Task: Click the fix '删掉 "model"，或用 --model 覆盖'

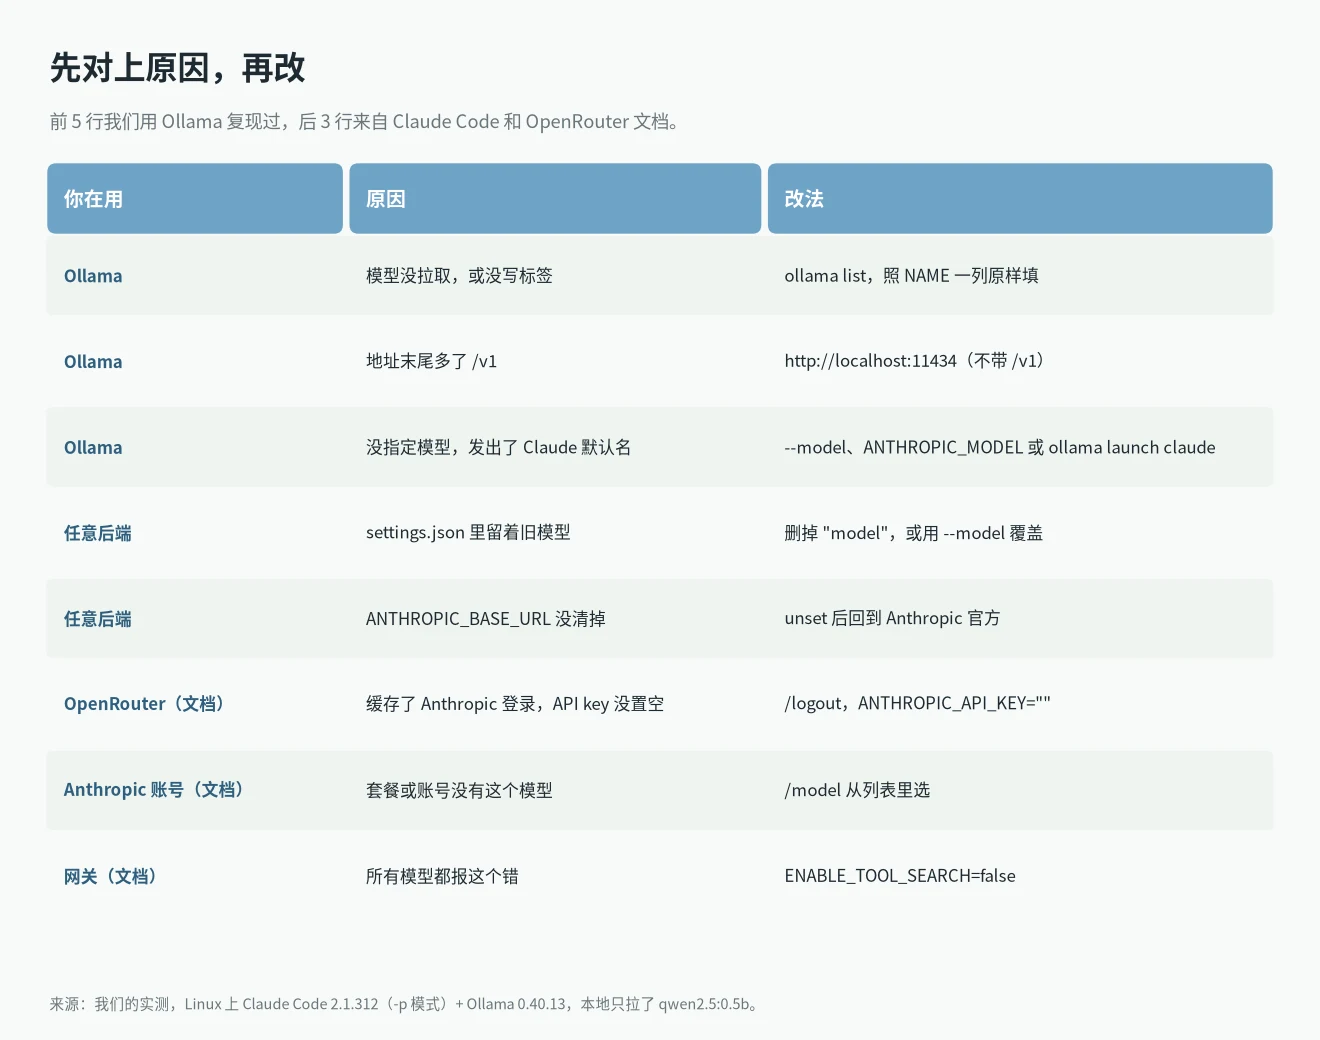Action: 914,533
